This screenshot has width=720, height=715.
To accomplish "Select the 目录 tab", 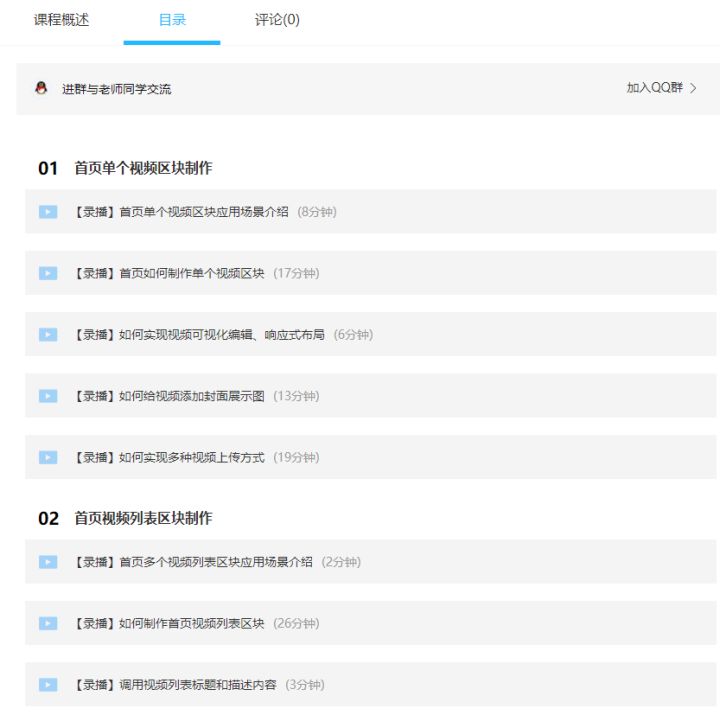I will (x=172, y=20).
